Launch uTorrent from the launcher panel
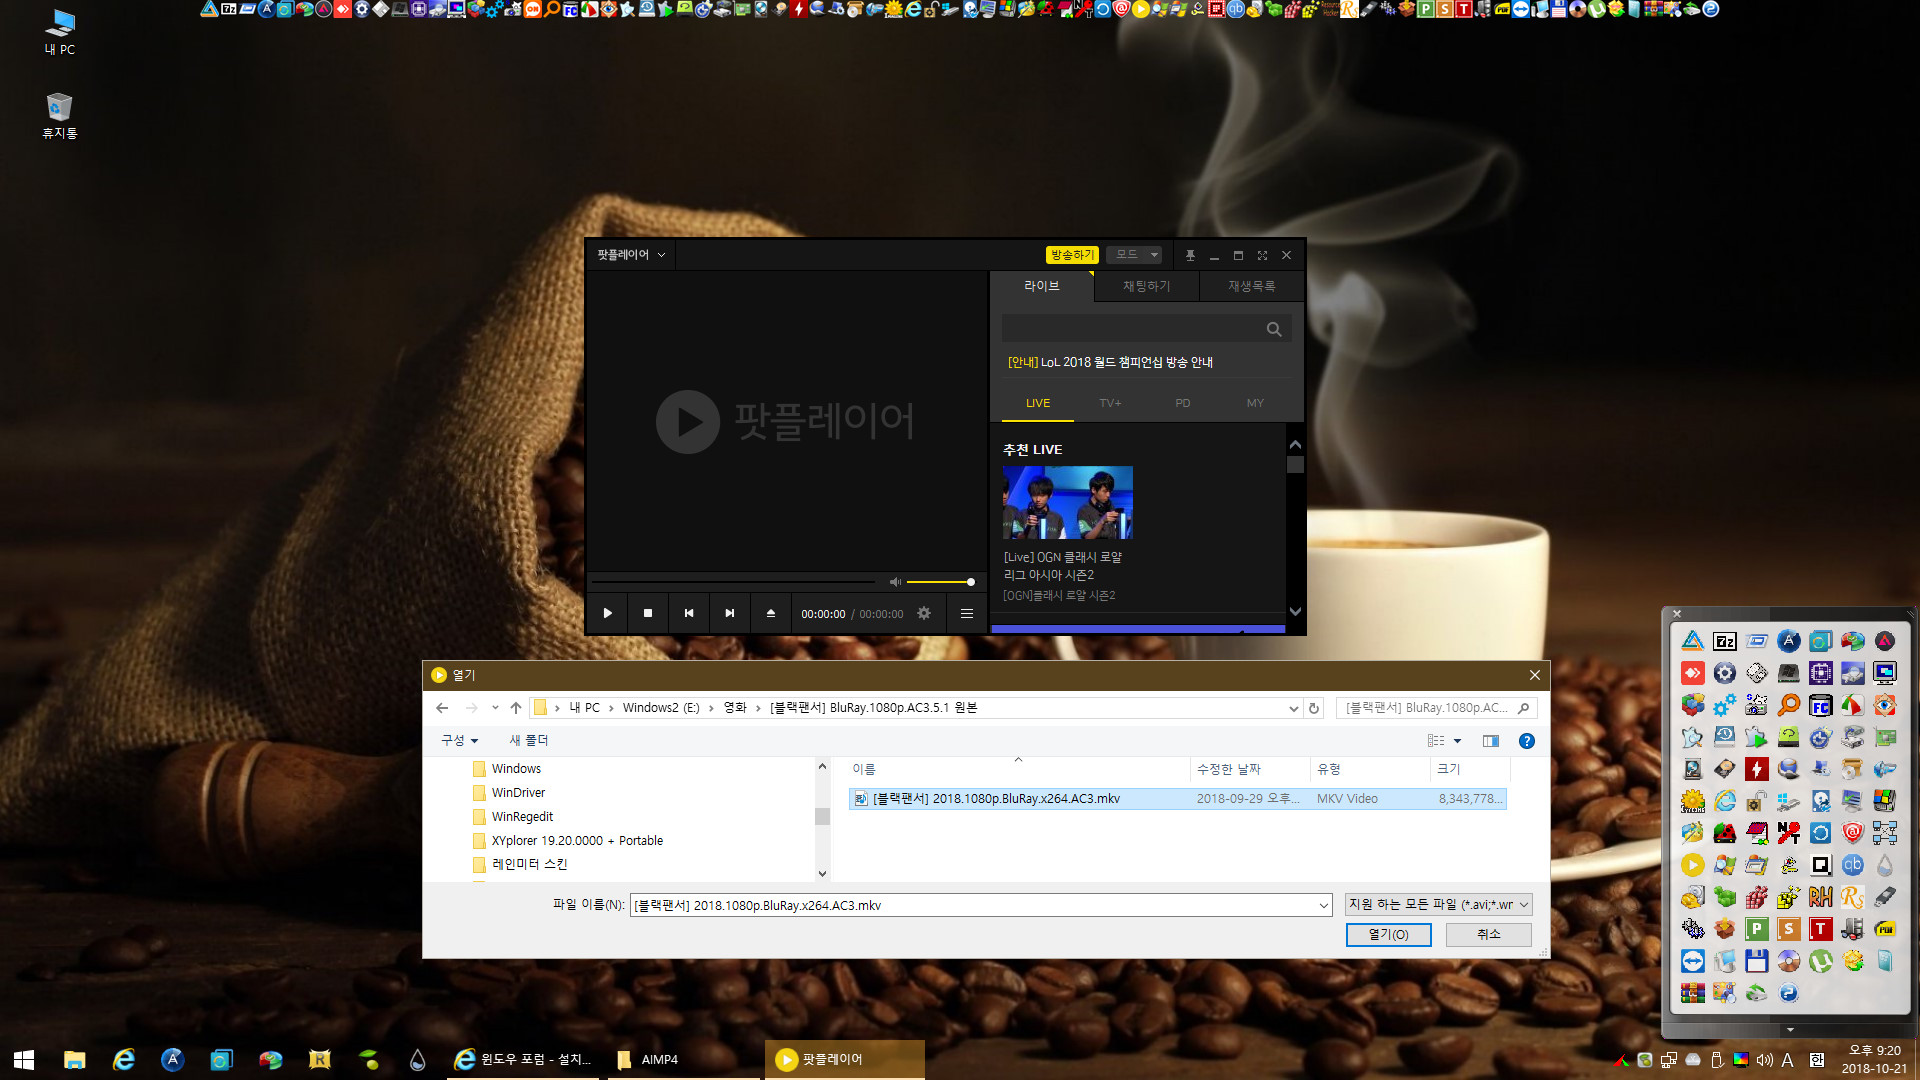 1821,962
